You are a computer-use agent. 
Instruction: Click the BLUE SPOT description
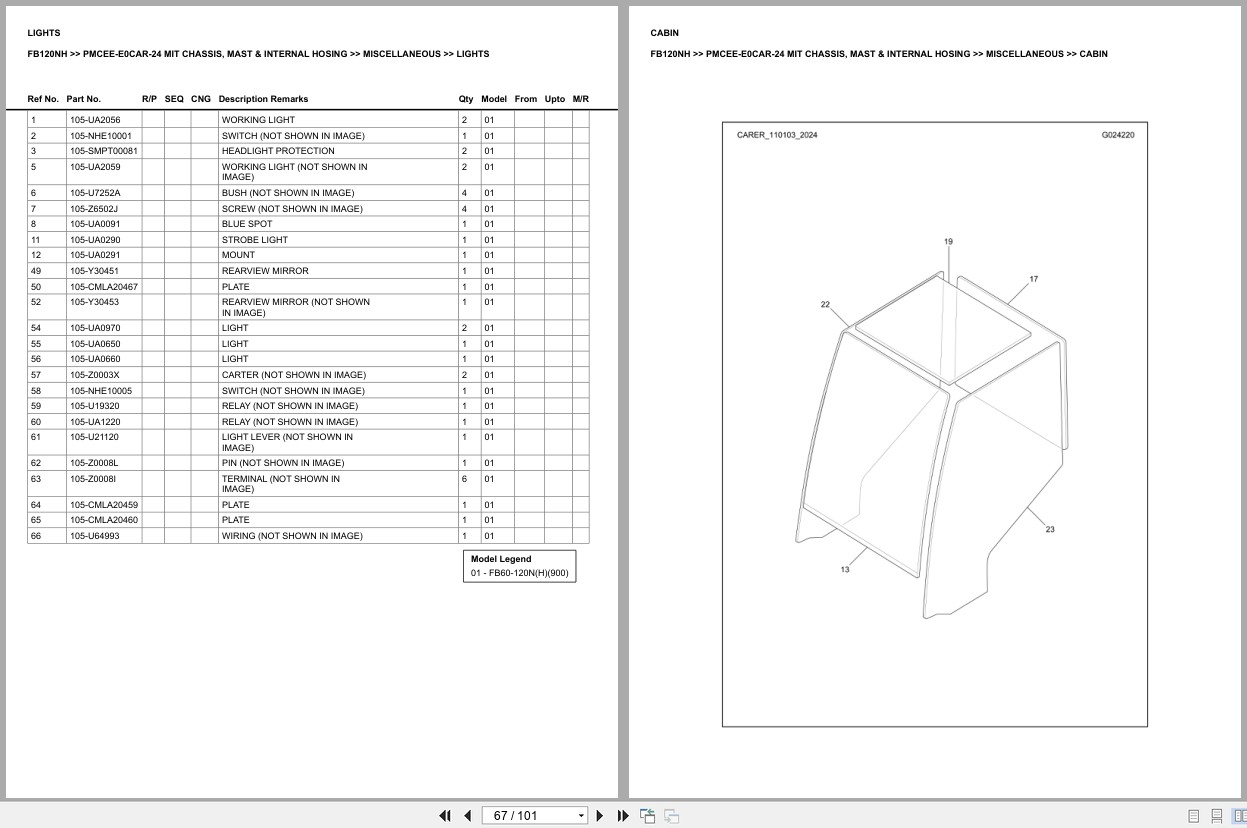pos(247,224)
